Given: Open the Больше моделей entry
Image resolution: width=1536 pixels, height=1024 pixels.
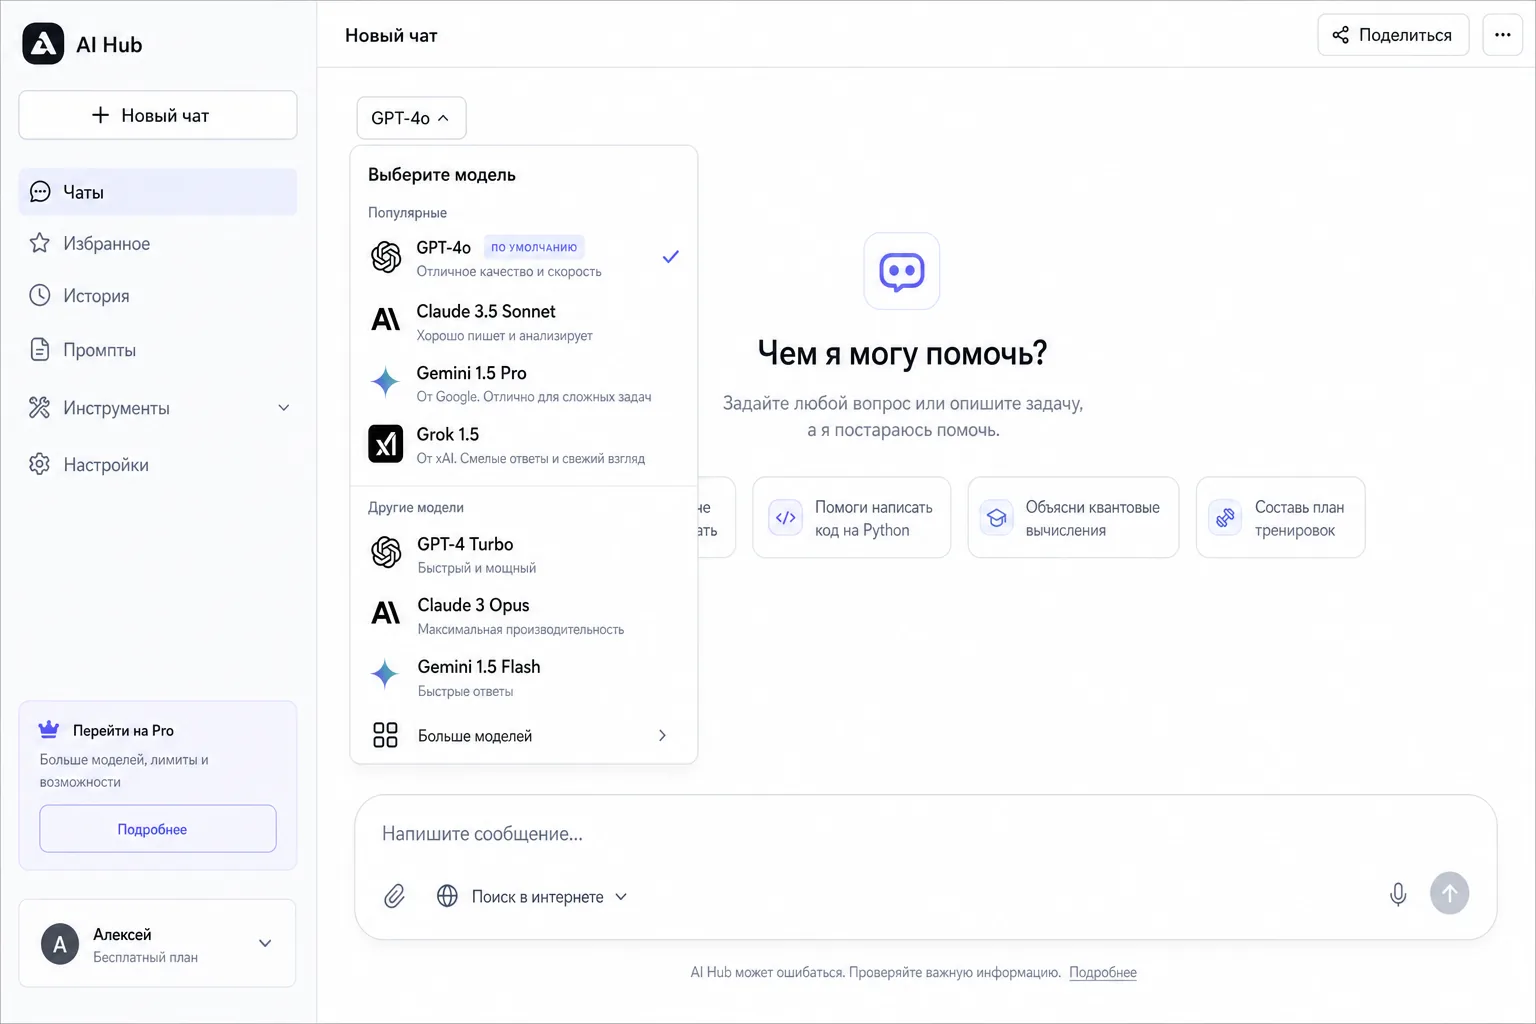Looking at the screenshot, I should (523, 736).
